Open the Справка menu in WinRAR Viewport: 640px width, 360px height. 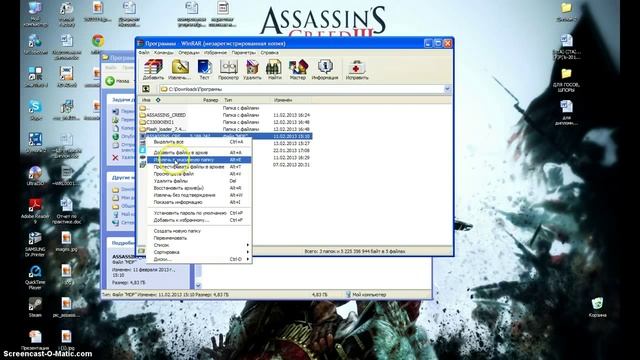click(x=269, y=53)
